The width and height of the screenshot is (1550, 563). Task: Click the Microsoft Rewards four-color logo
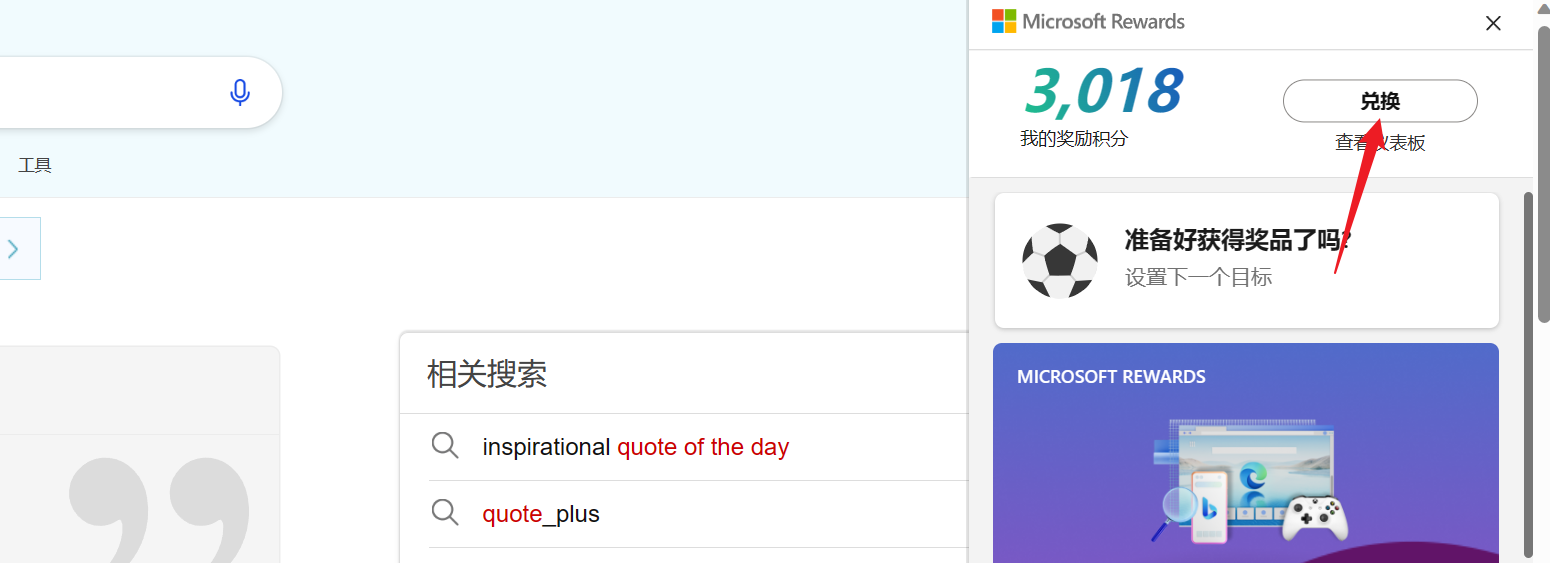[x=1003, y=21]
